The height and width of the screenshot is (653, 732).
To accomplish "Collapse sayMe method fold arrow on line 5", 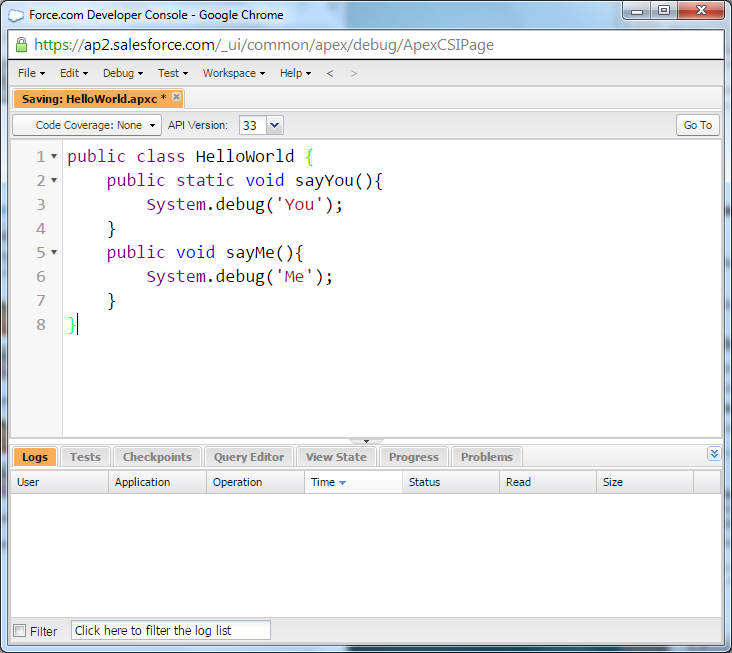I will pyautogui.click(x=54, y=253).
